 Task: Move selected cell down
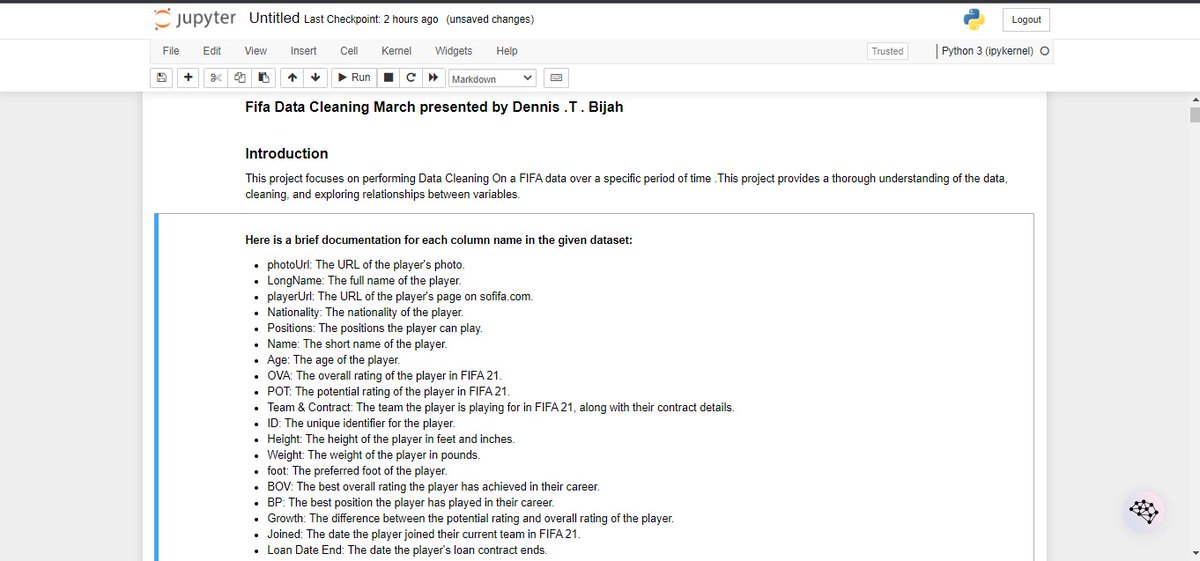(315, 77)
